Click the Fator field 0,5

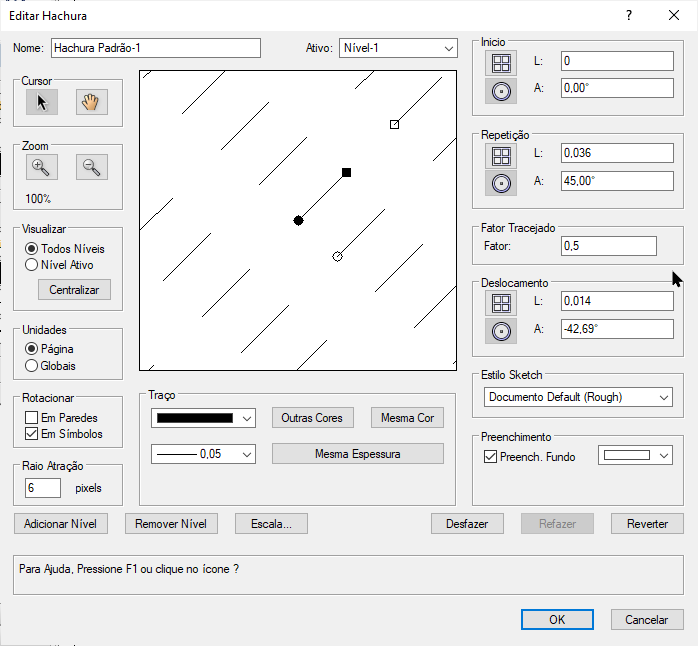(x=609, y=246)
